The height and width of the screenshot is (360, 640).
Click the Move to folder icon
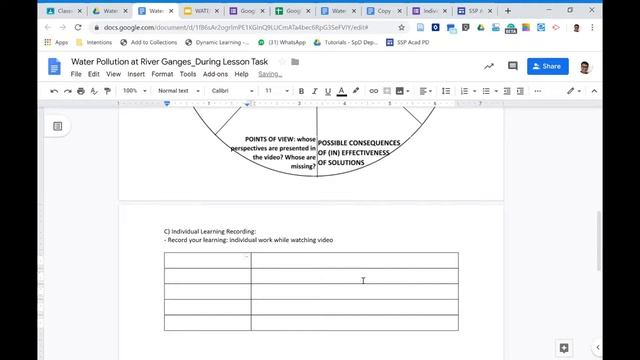[x=295, y=62]
